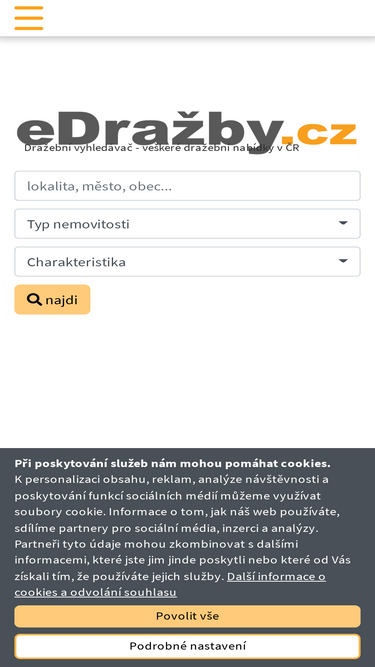The width and height of the screenshot is (375, 667).
Task: Click the najdi label text
Action: pyautogui.click(x=62, y=300)
